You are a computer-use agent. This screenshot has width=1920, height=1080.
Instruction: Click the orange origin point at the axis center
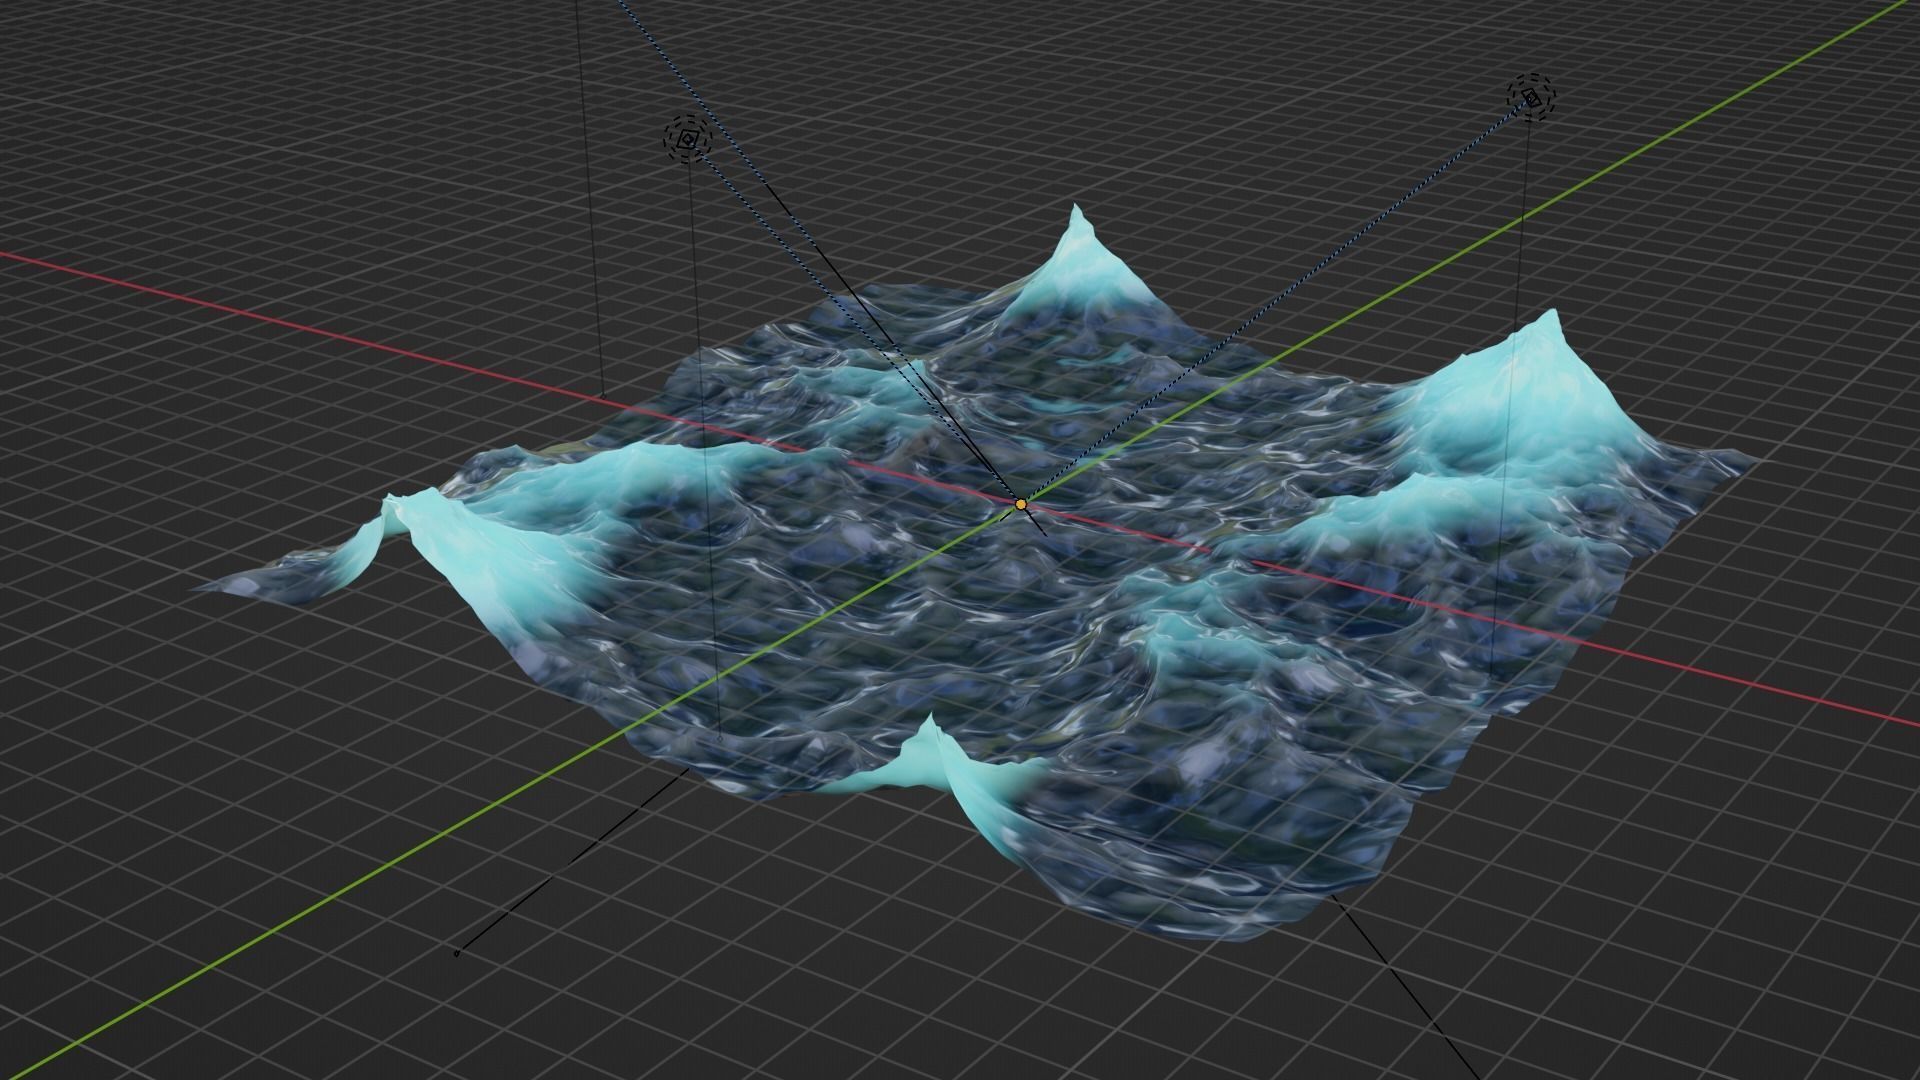(x=1020, y=505)
